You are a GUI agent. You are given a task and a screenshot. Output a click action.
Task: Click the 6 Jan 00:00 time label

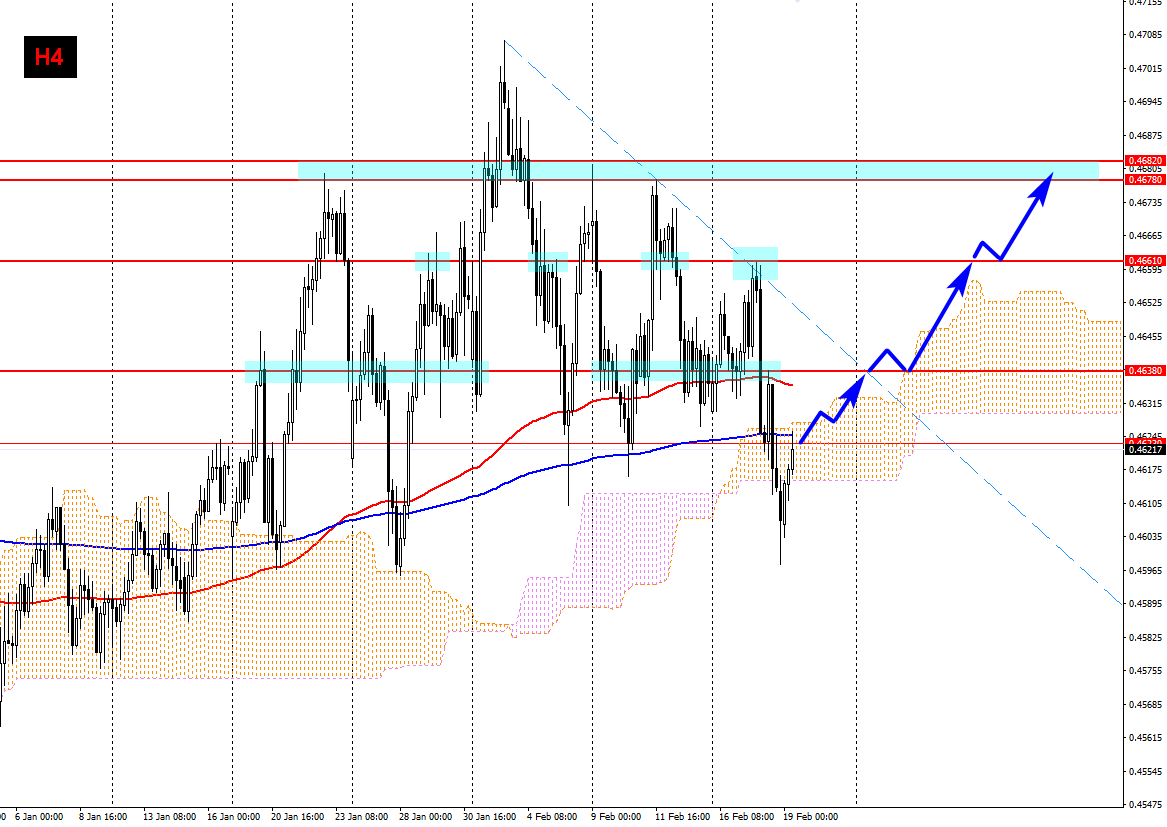(39, 817)
